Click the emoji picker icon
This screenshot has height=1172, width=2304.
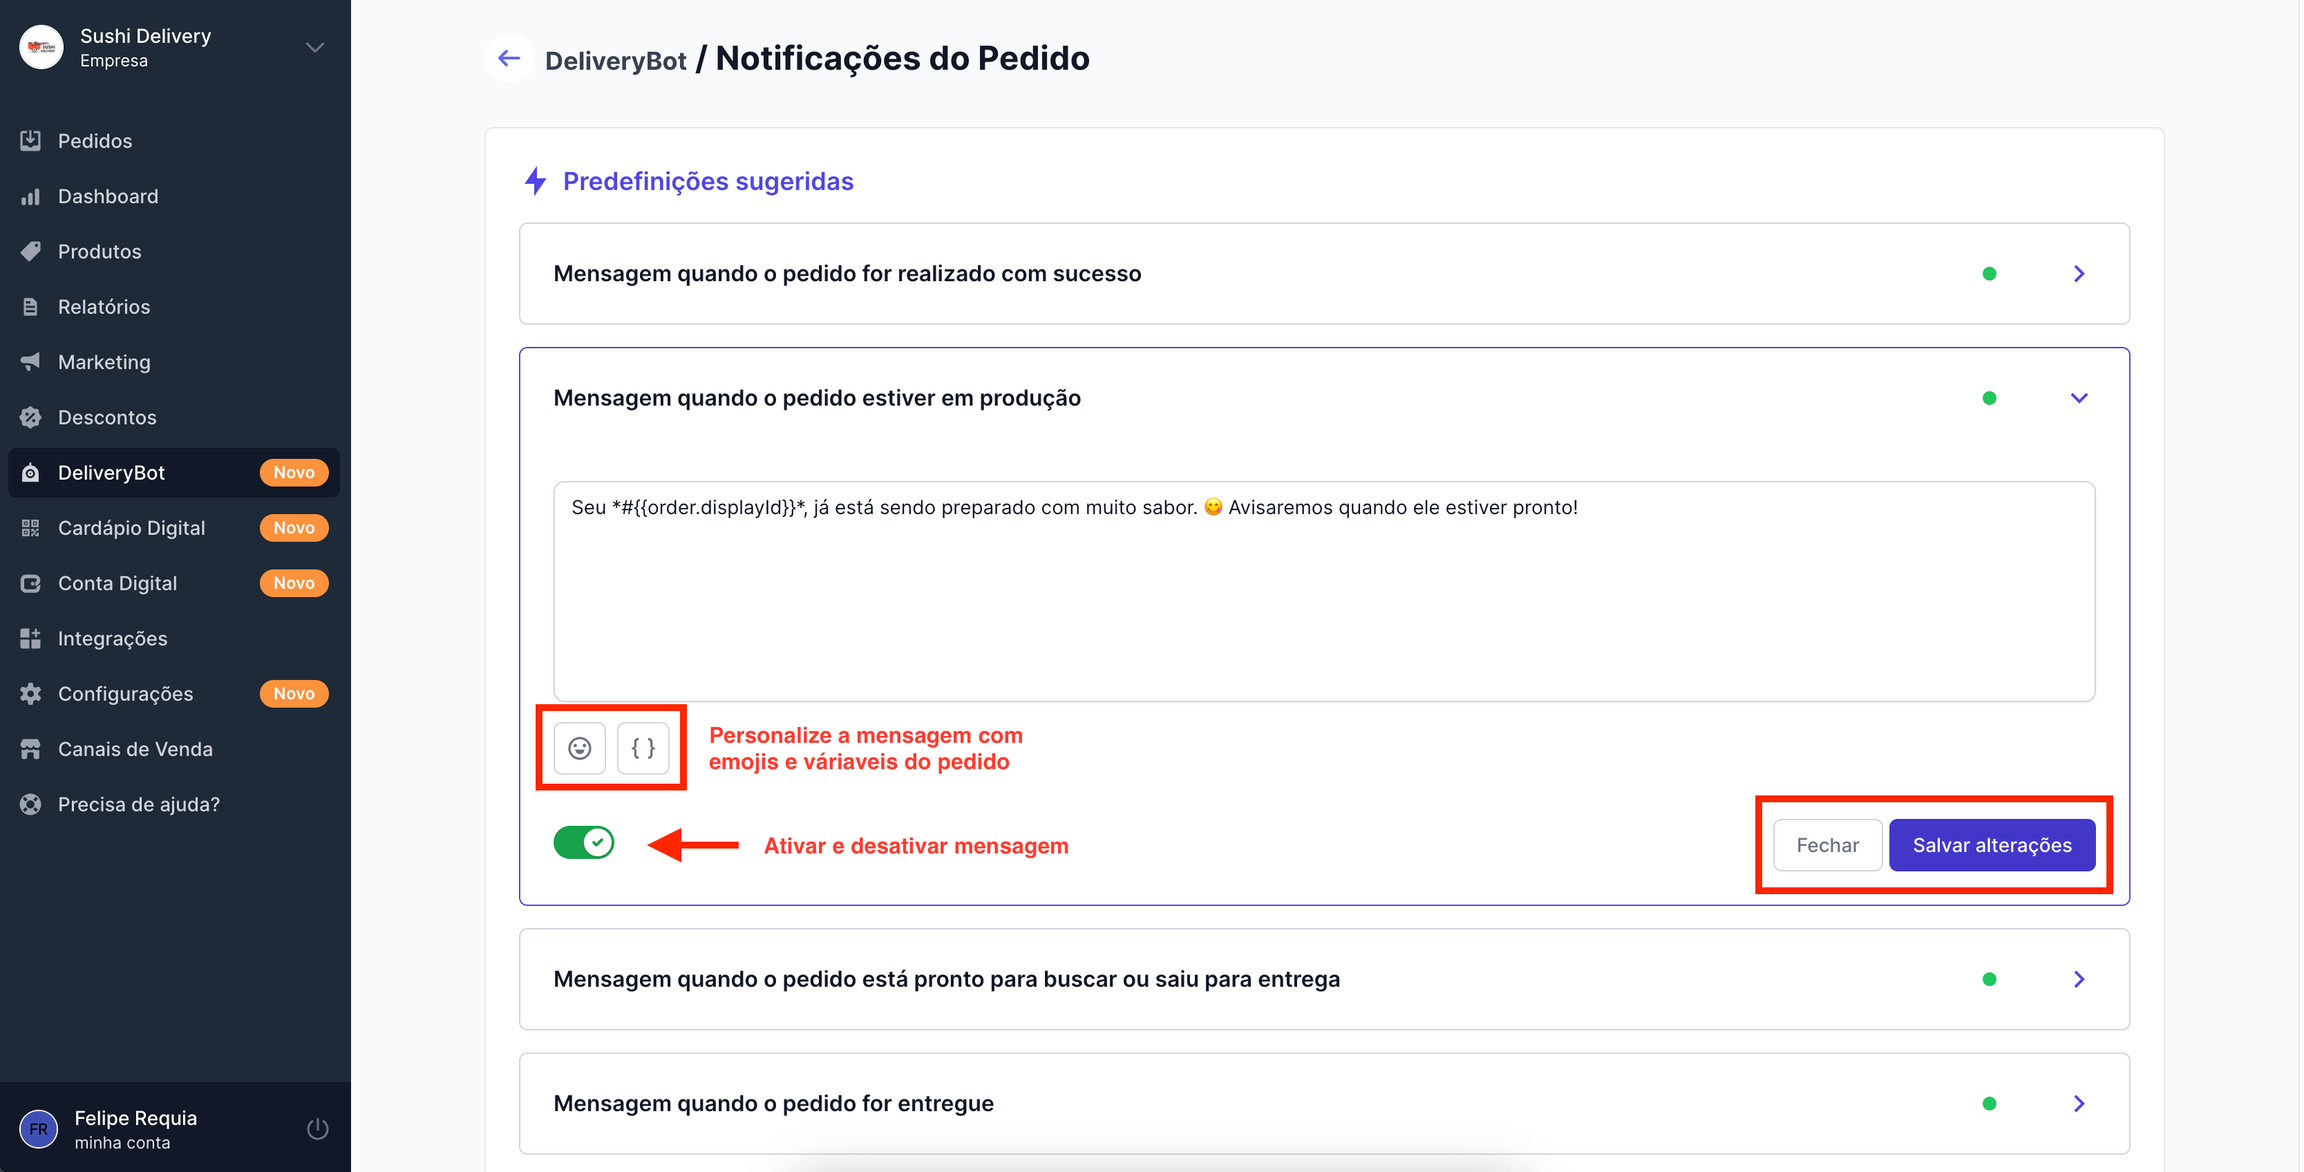coord(580,748)
